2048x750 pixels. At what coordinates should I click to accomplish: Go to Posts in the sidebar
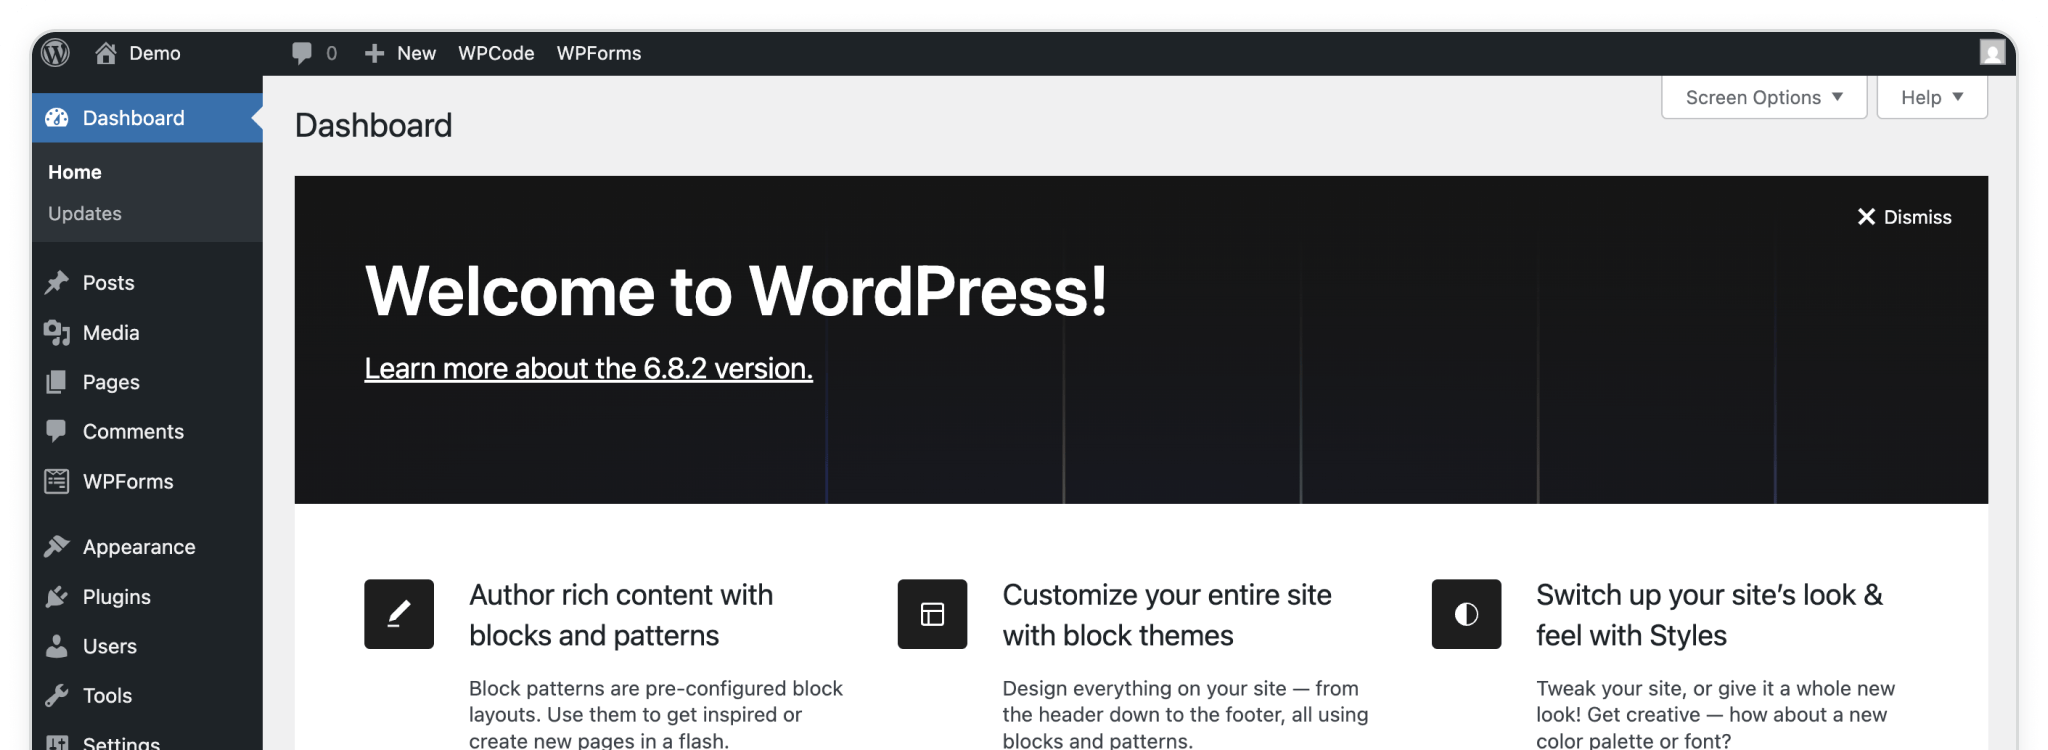point(108,283)
